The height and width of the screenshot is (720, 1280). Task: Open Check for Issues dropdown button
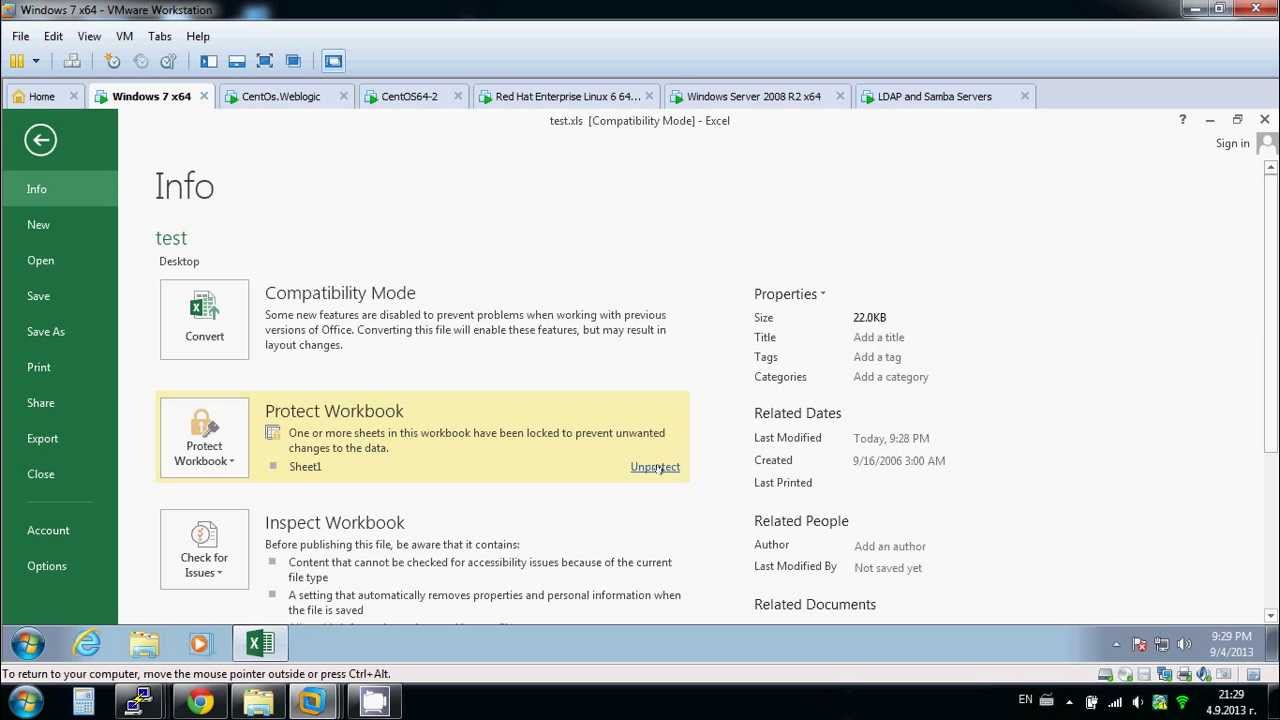point(204,549)
